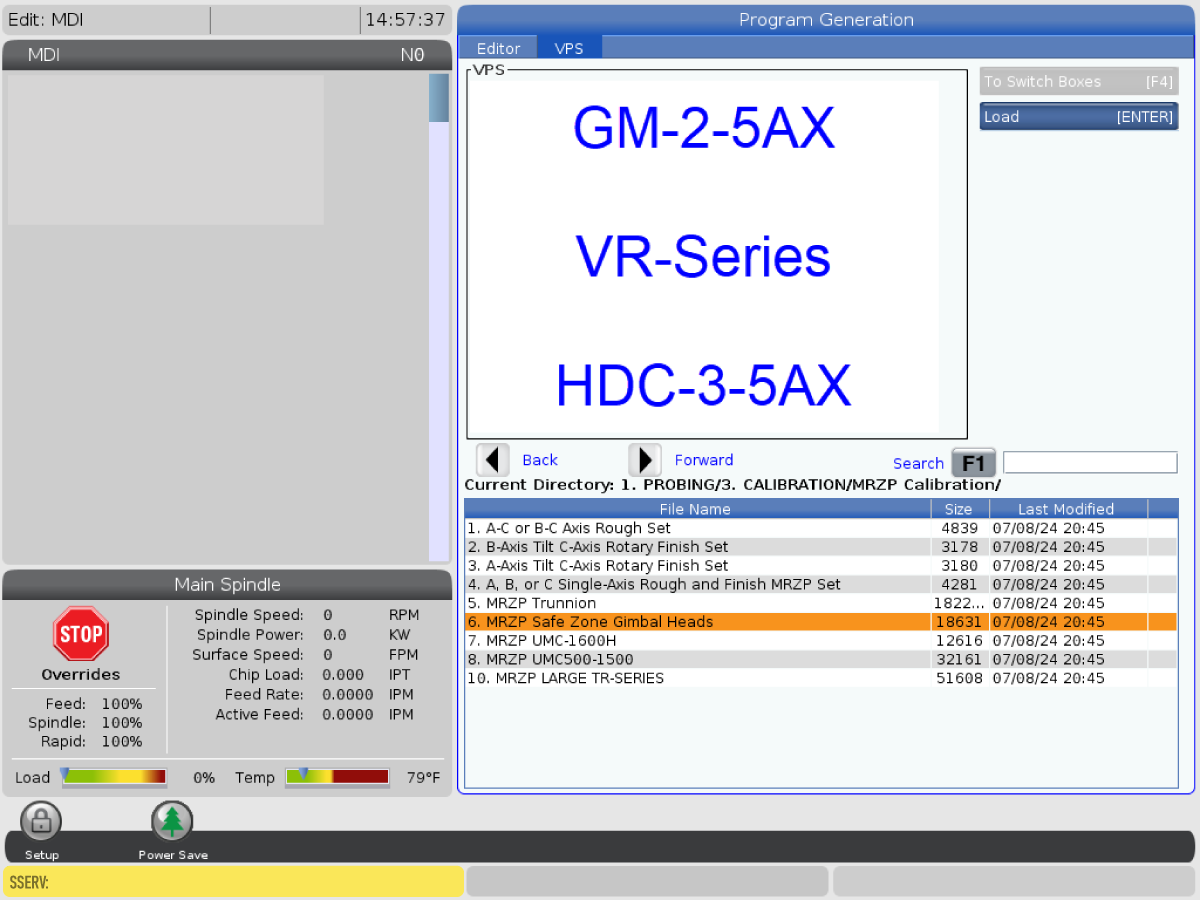Click the Rapid override 100% value
The image size is (1200, 900).
click(x=122, y=742)
